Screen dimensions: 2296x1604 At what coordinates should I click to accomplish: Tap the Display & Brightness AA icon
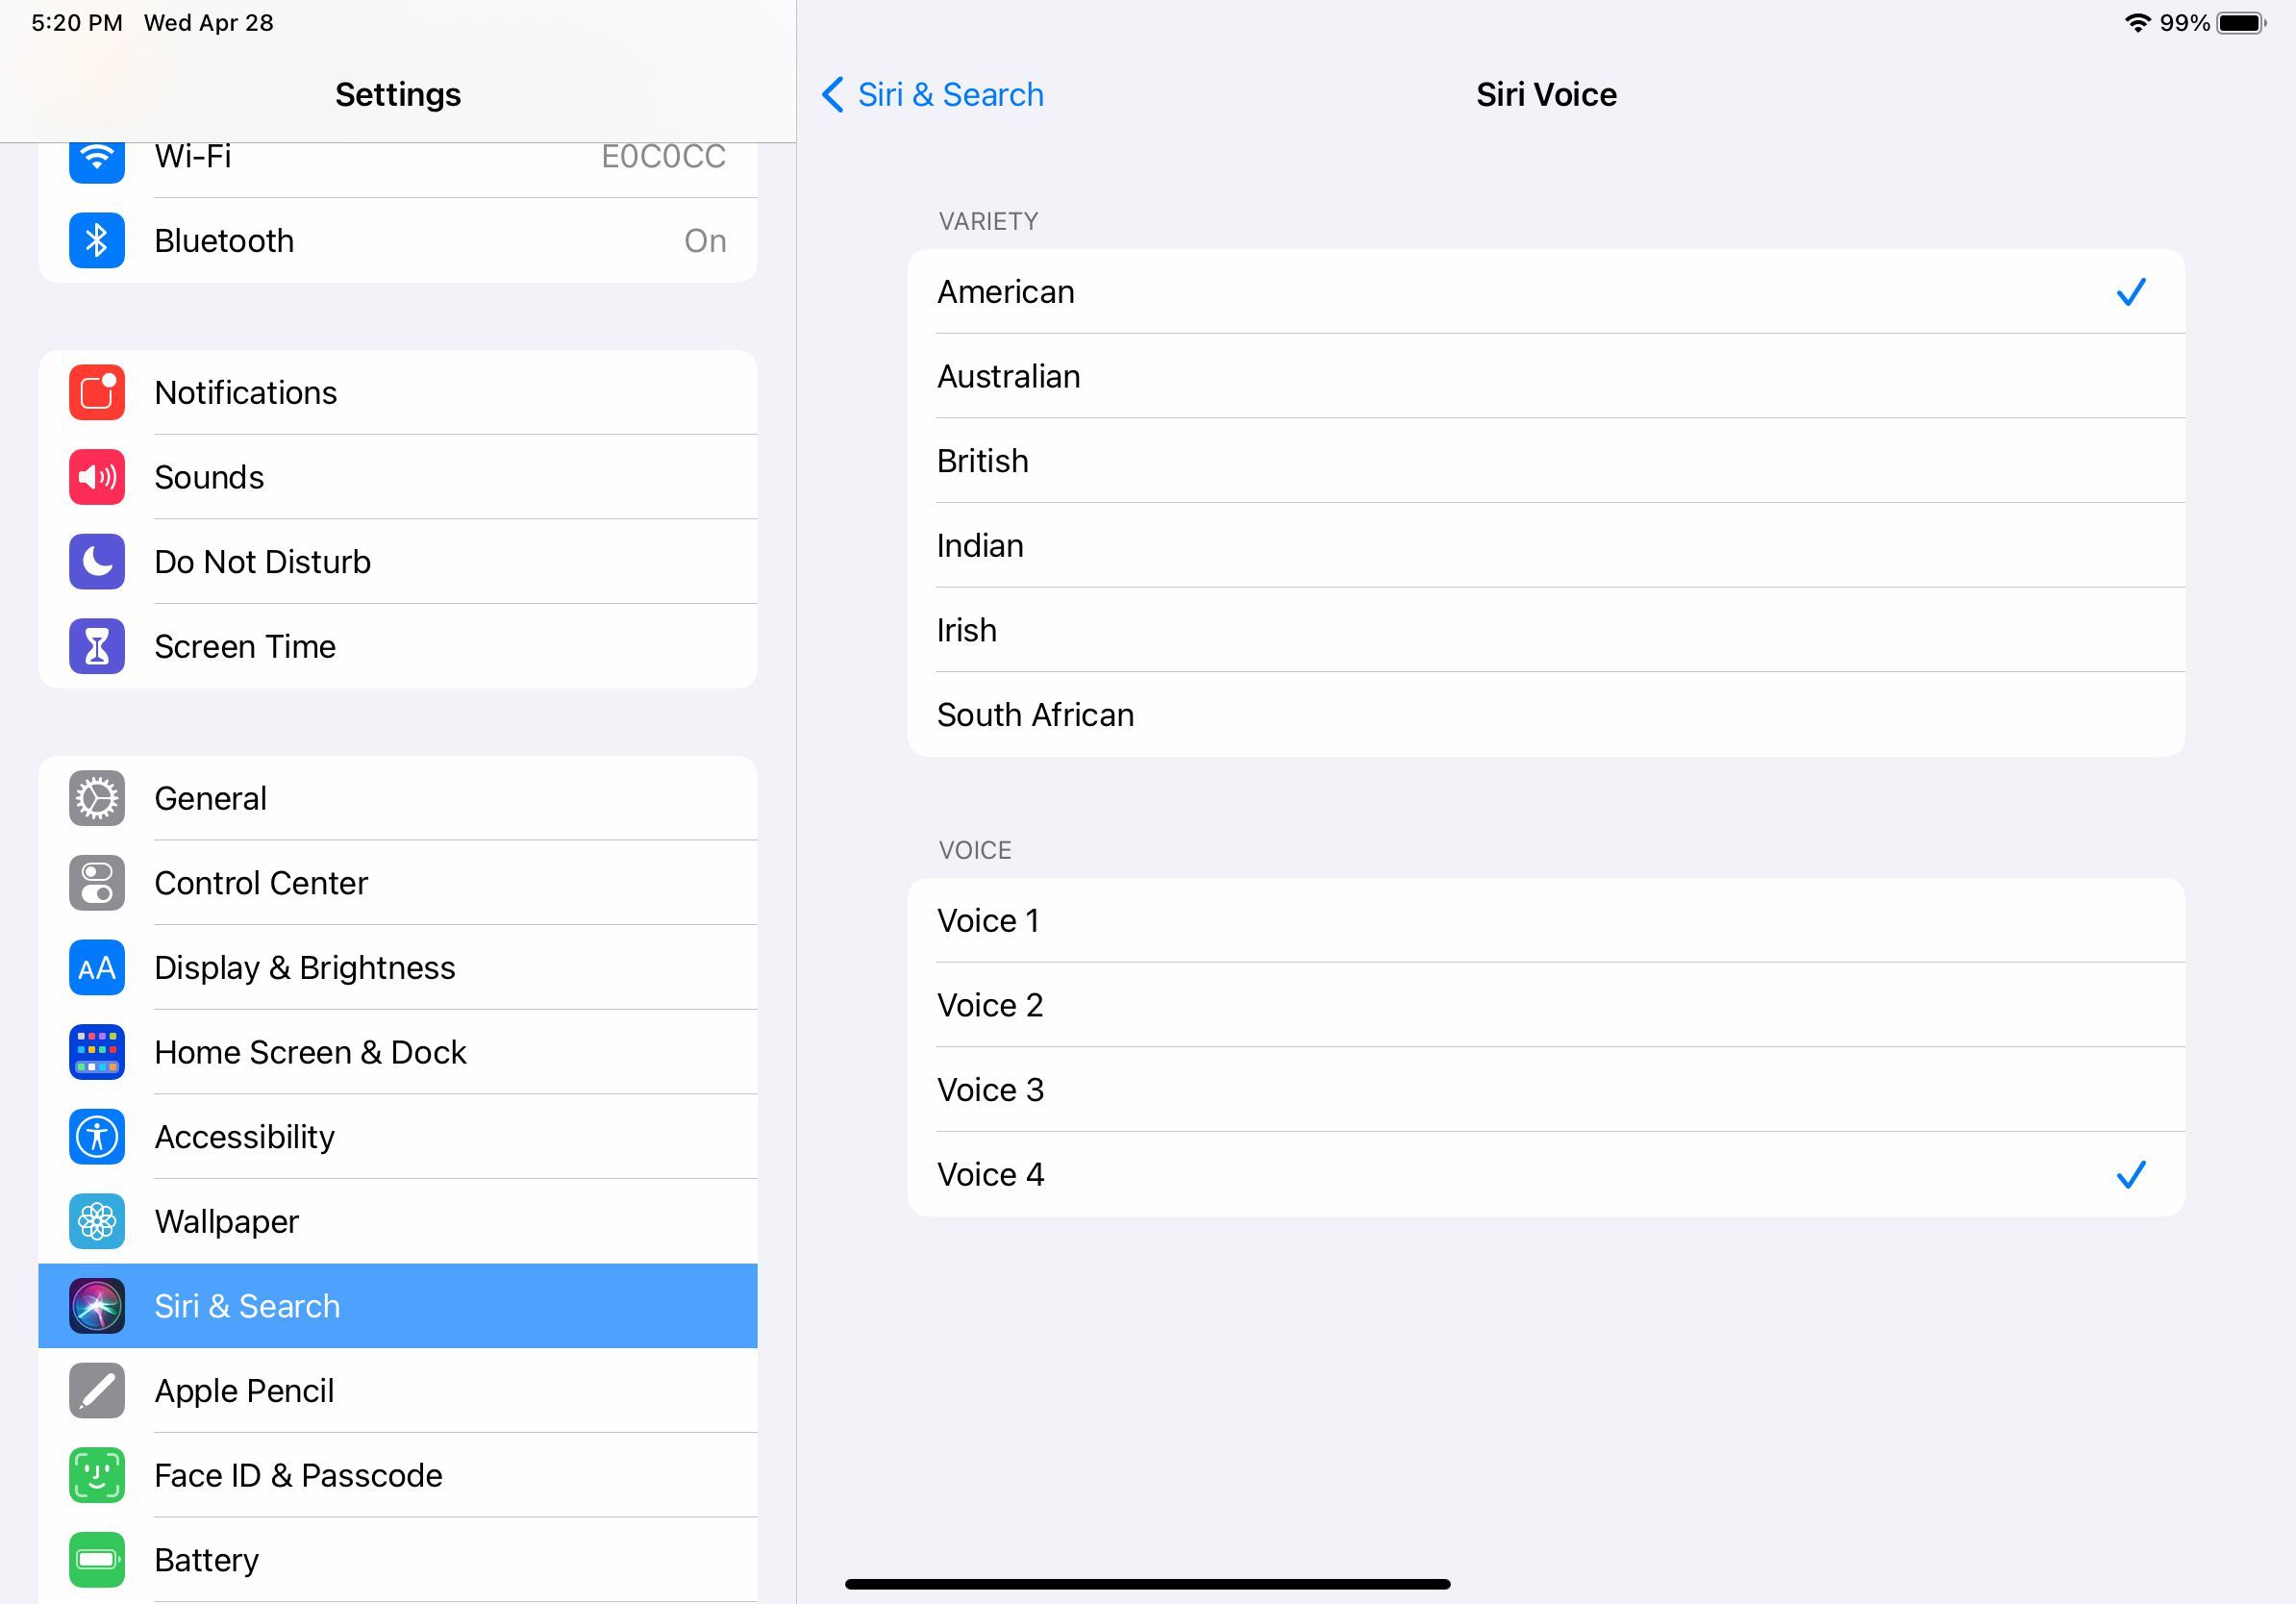coord(97,968)
